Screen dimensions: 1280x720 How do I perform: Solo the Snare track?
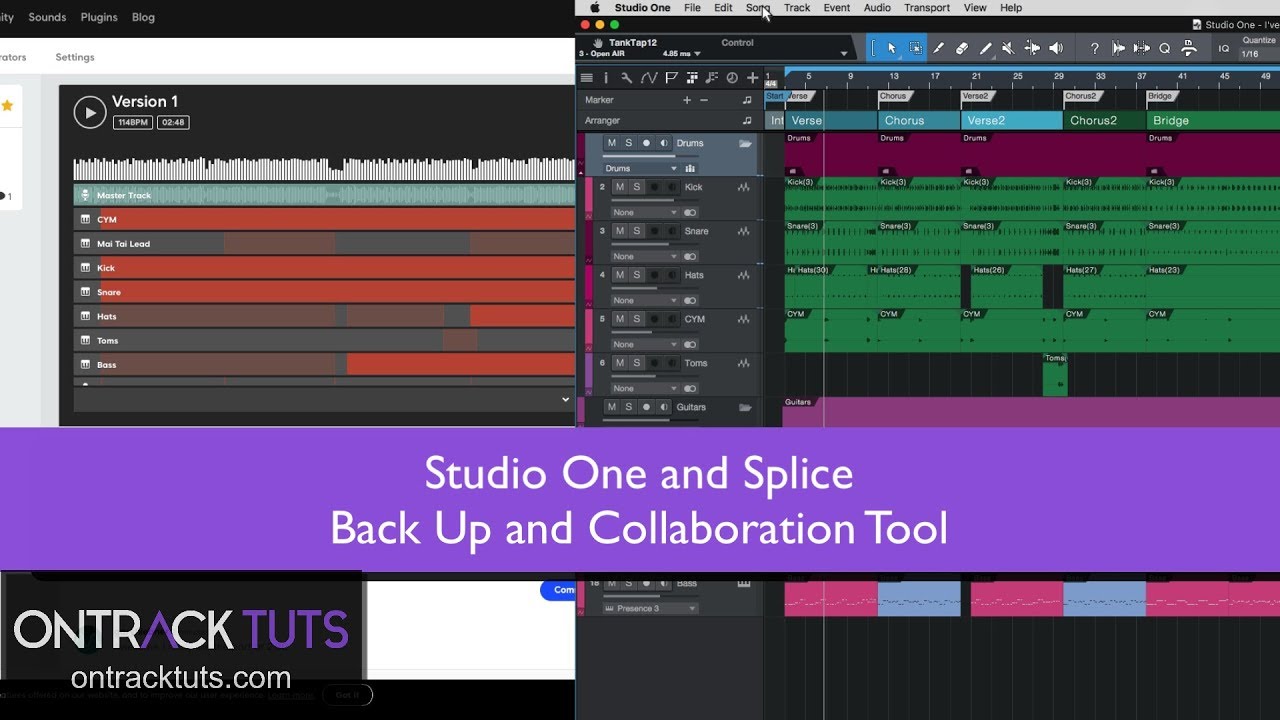coord(636,231)
